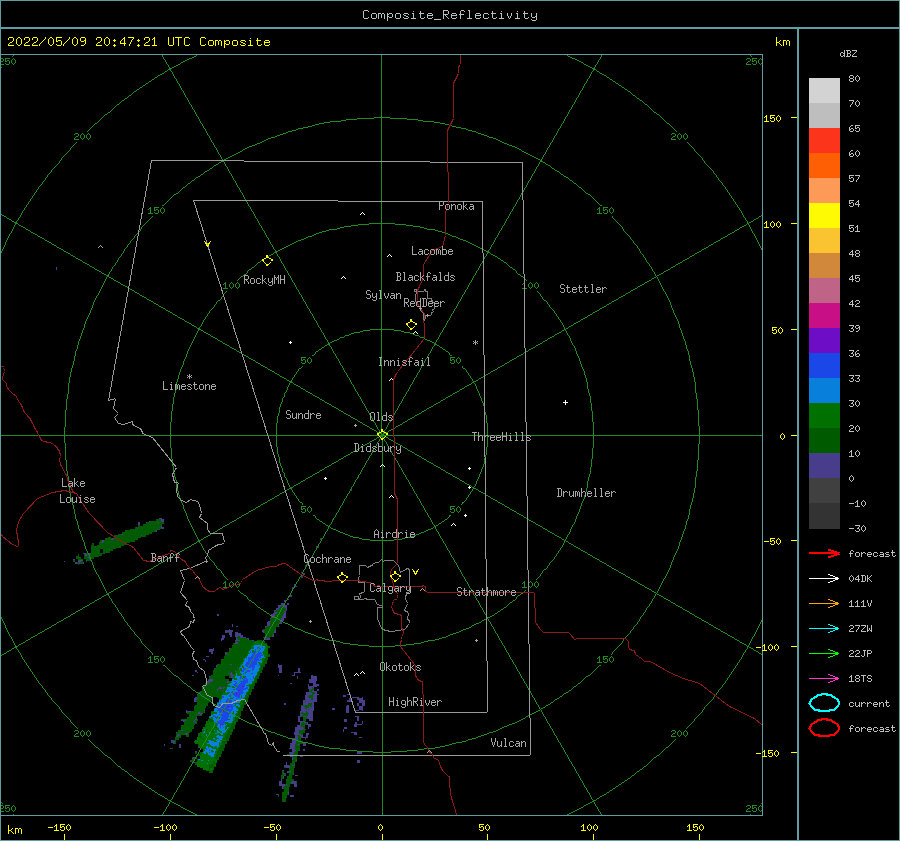Click the Calgary city label

coord(390,588)
